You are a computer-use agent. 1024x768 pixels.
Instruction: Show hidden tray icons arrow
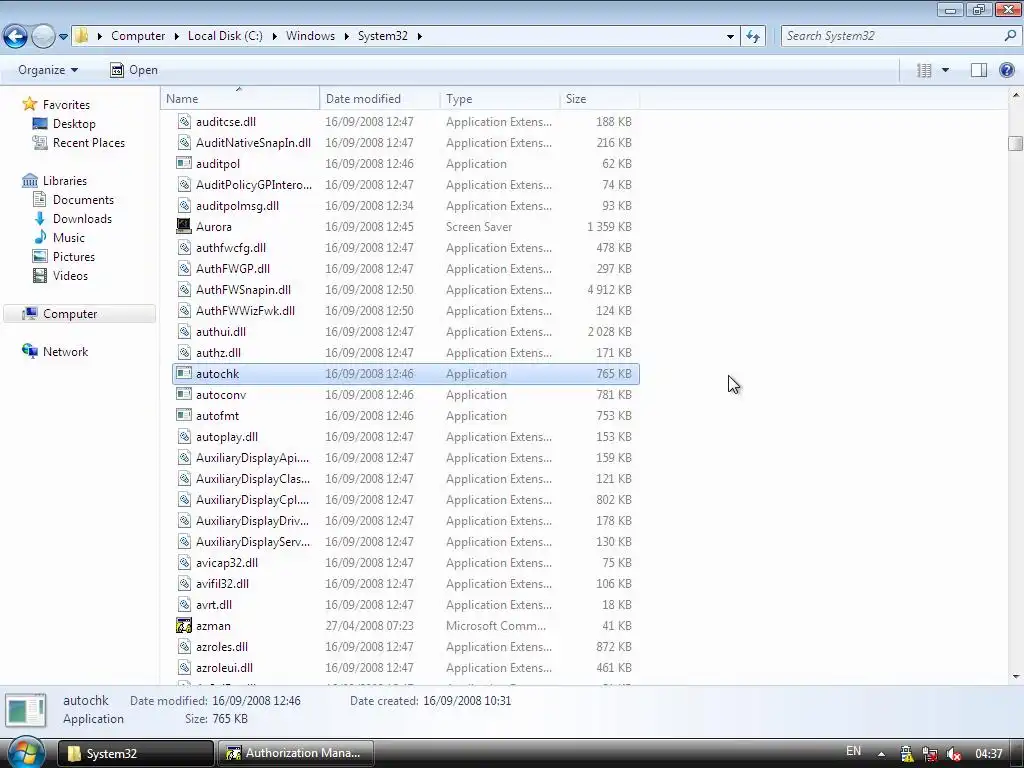click(882, 754)
